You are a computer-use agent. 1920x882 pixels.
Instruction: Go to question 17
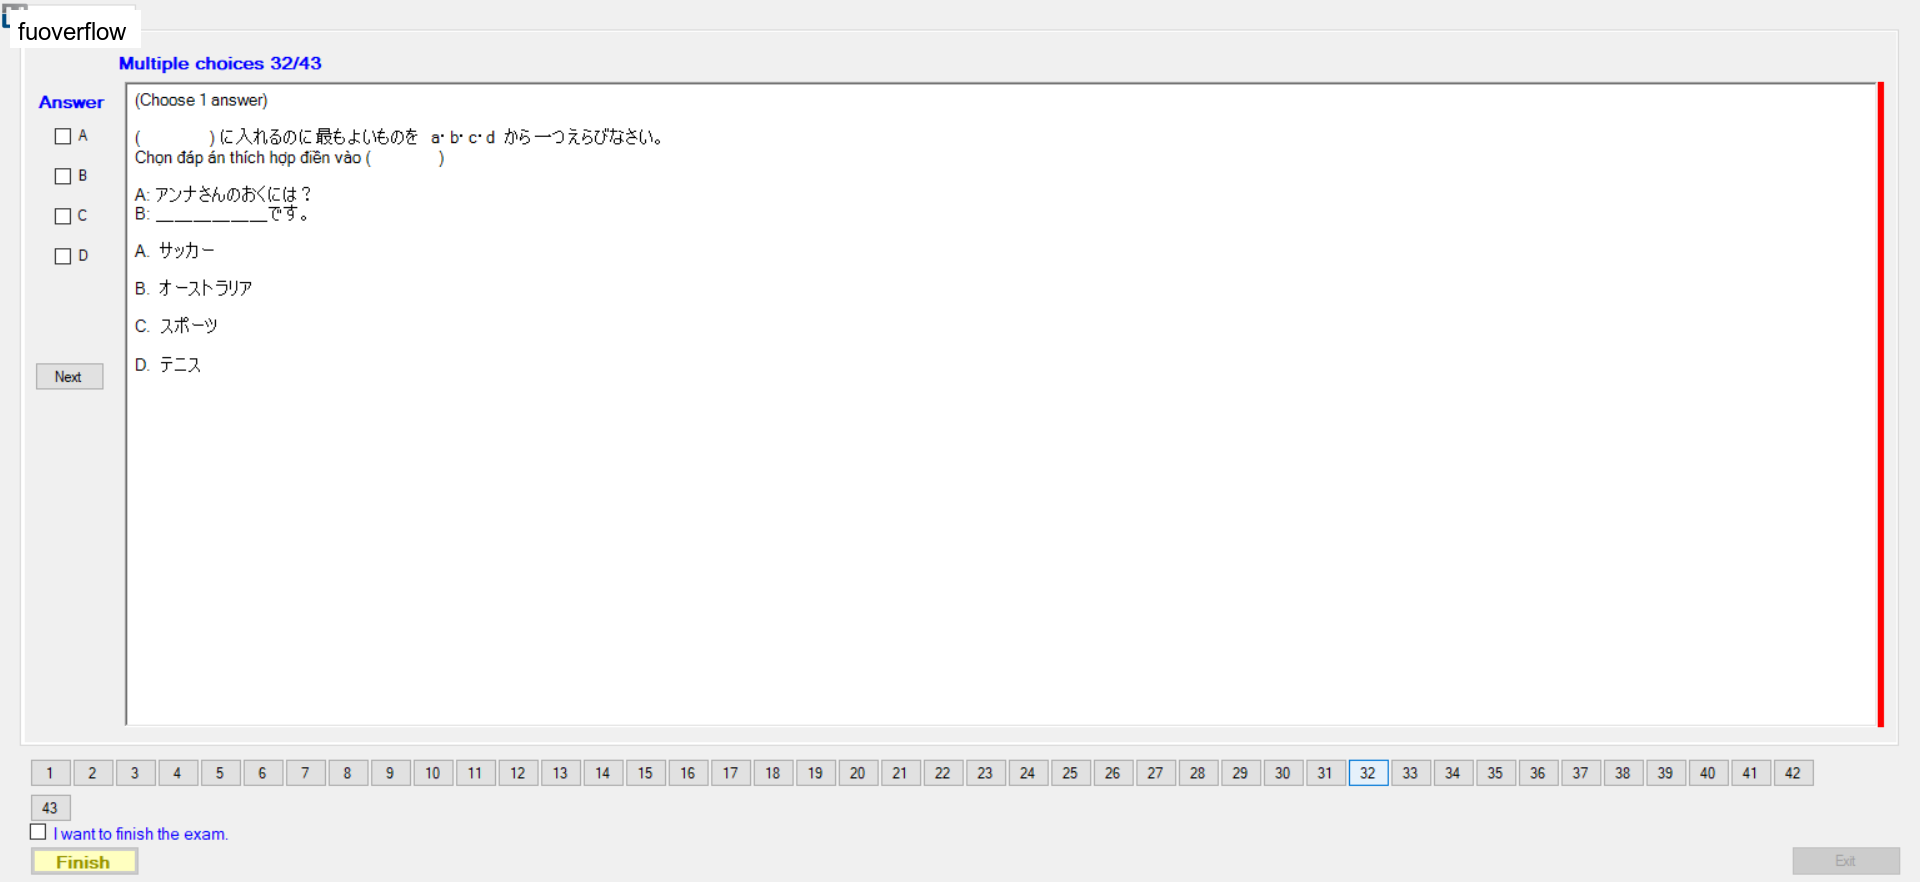(x=730, y=773)
